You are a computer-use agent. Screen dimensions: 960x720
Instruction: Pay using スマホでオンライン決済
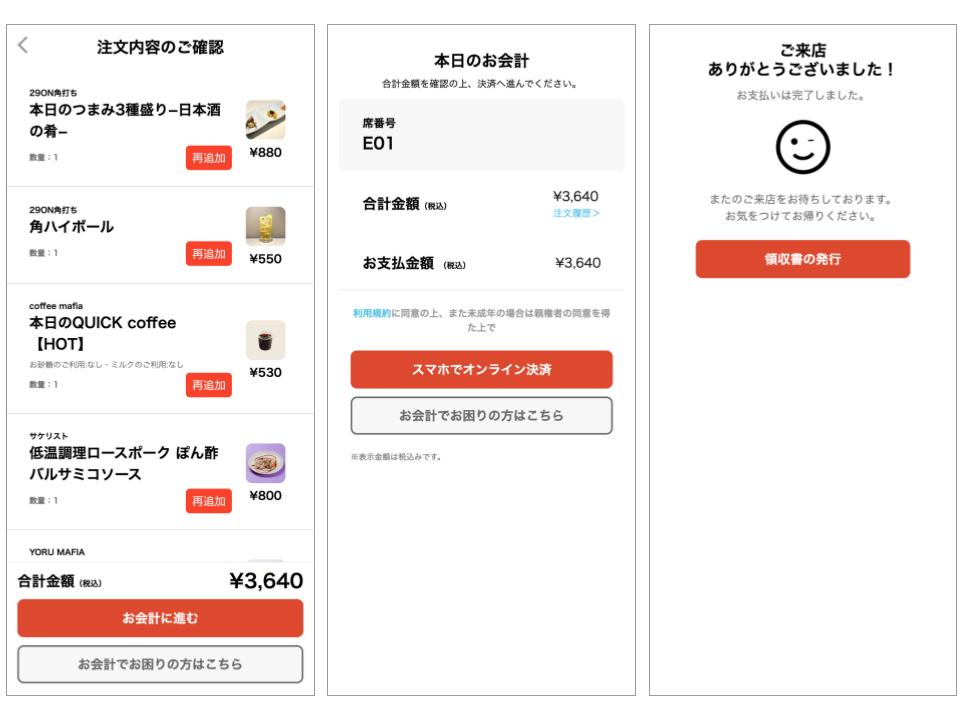point(481,369)
